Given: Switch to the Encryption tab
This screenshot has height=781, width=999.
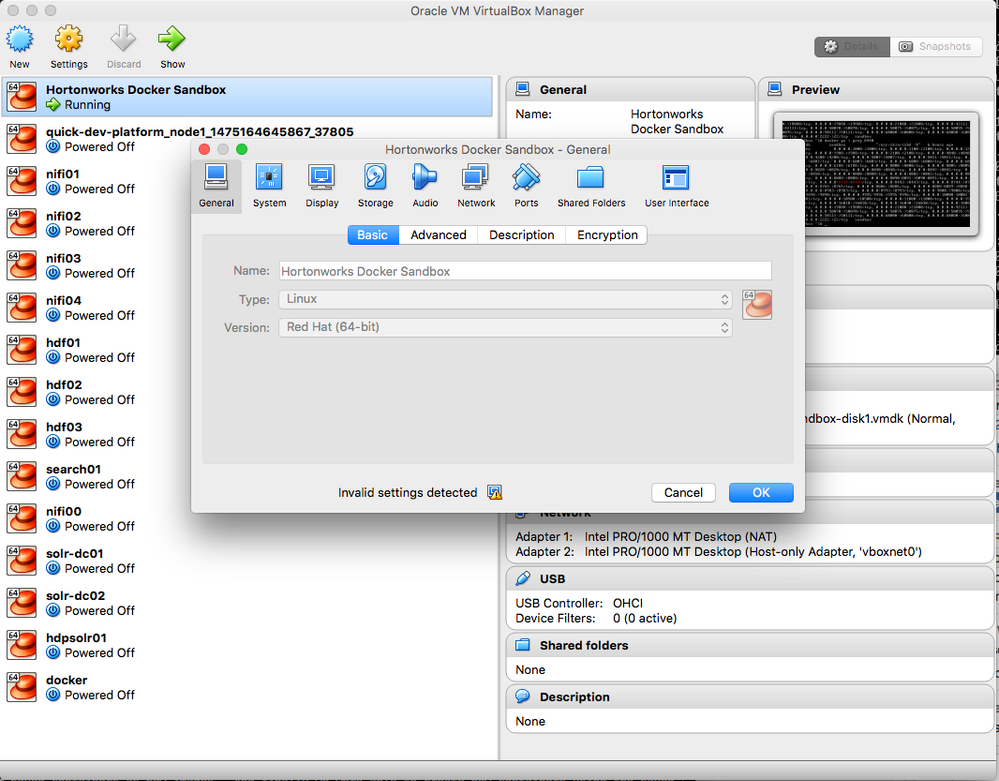Looking at the screenshot, I should coord(606,234).
